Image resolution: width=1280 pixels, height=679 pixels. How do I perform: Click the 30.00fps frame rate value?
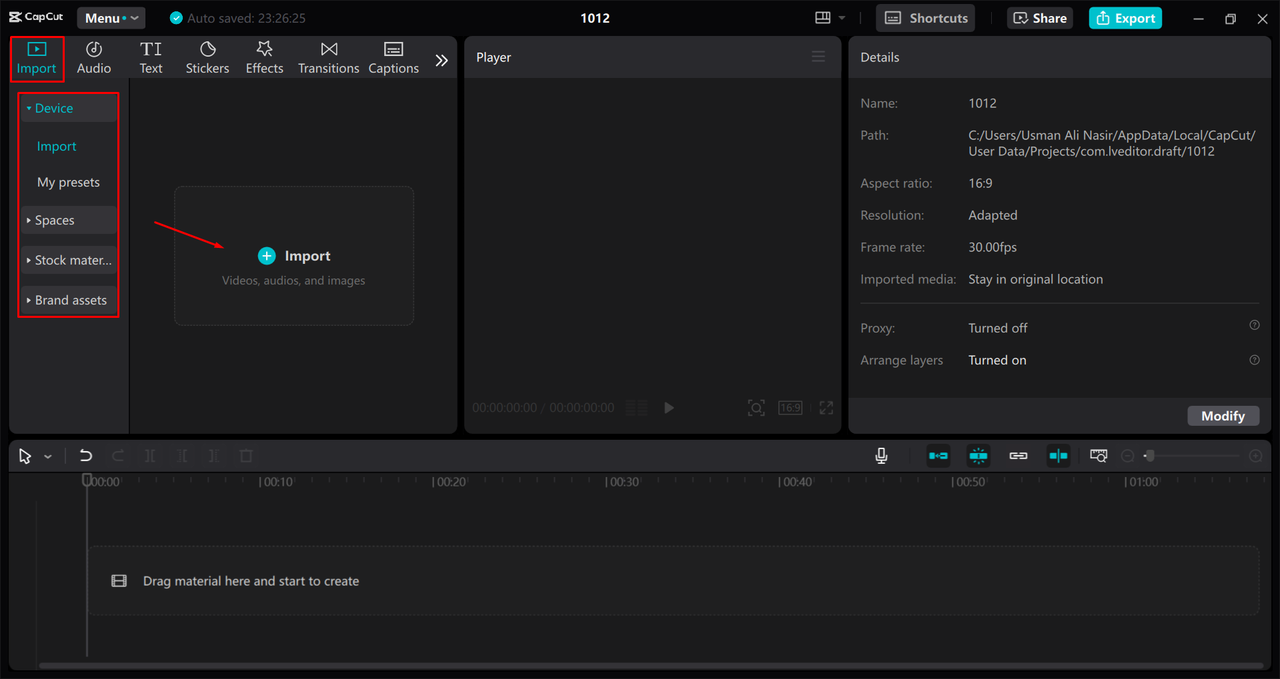(x=993, y=247)
